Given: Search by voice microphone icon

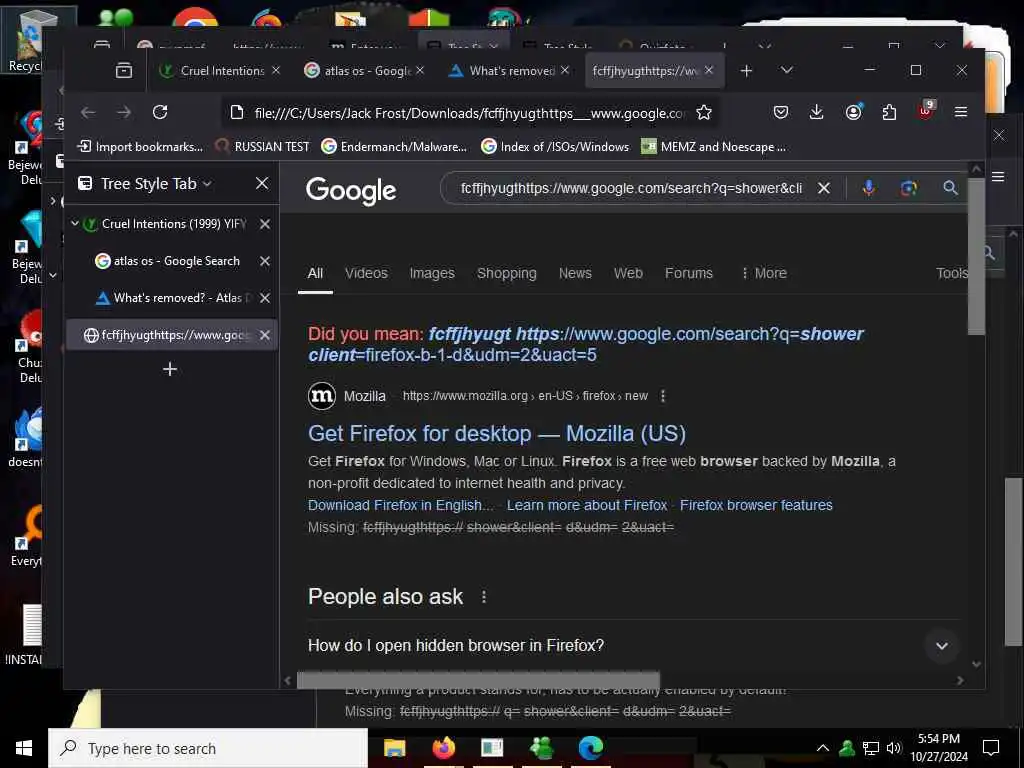Looking at the screenshot, I should pyautogui.click(x=869, y=188).
